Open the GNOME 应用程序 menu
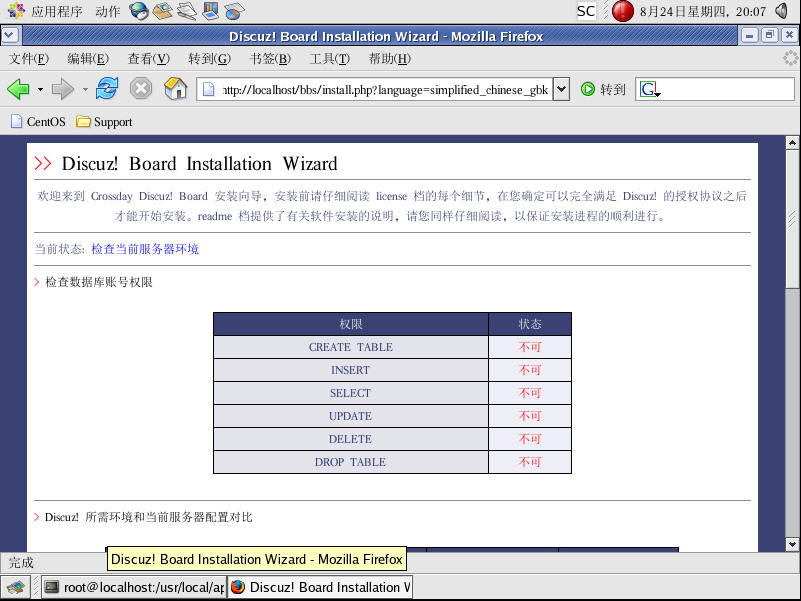This screenshot has width=801, height=601. [57, 11]
